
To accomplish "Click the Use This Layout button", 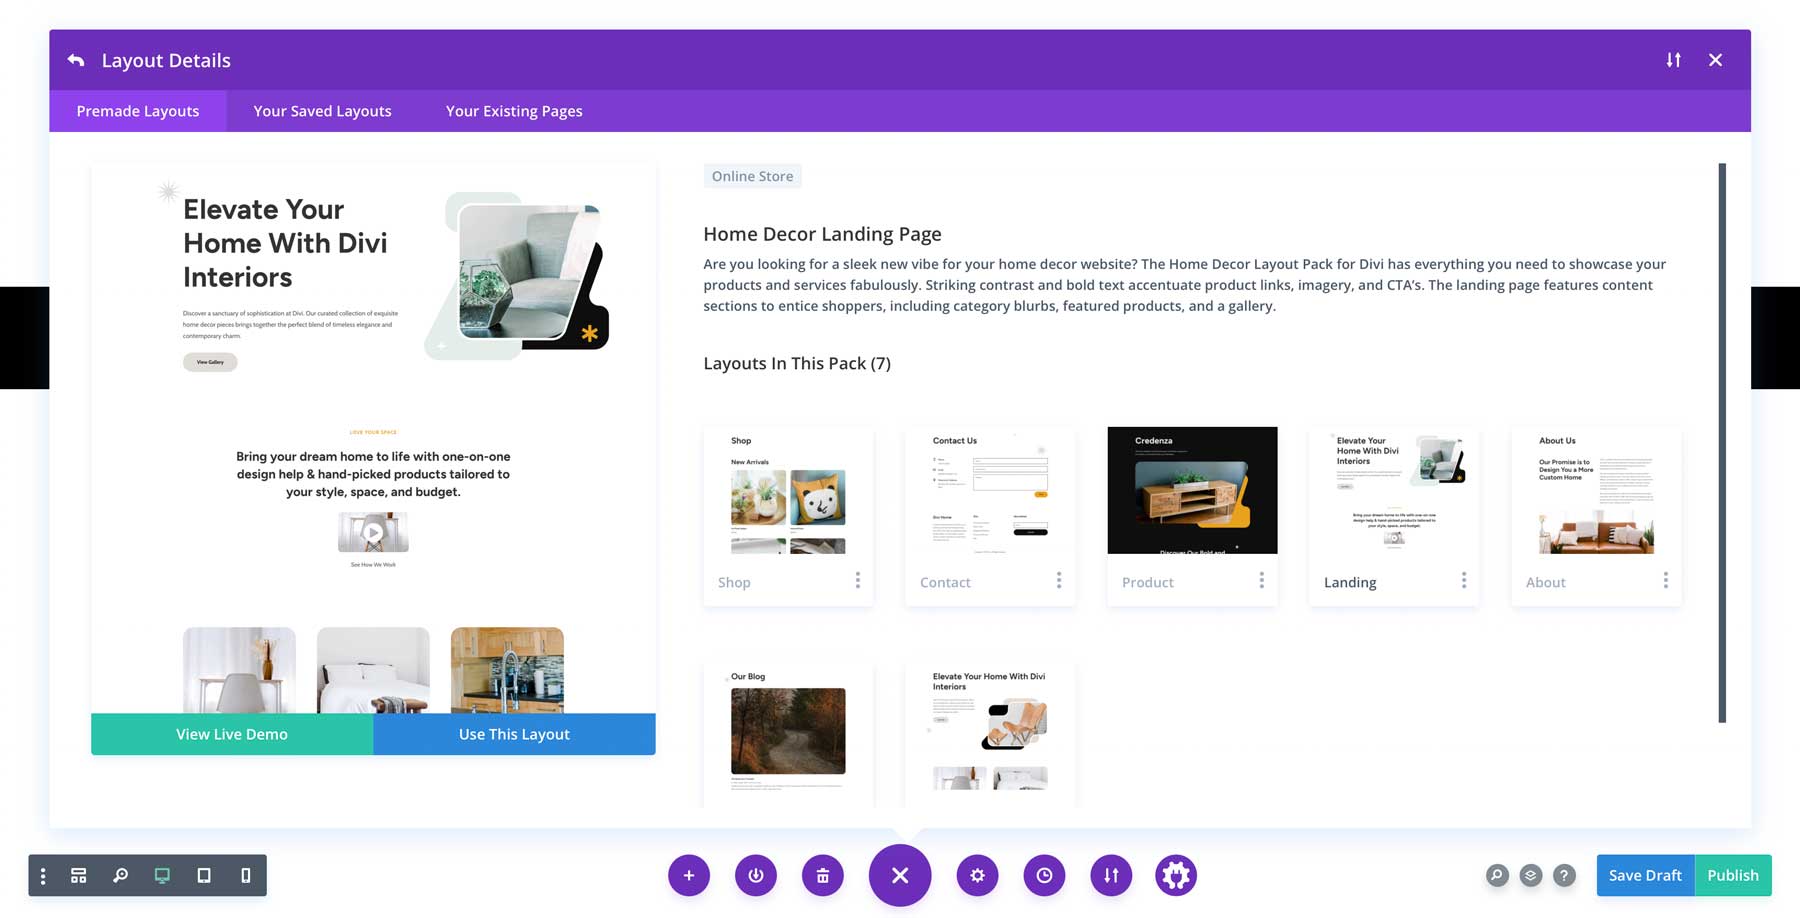I will (x=513, y=733).
